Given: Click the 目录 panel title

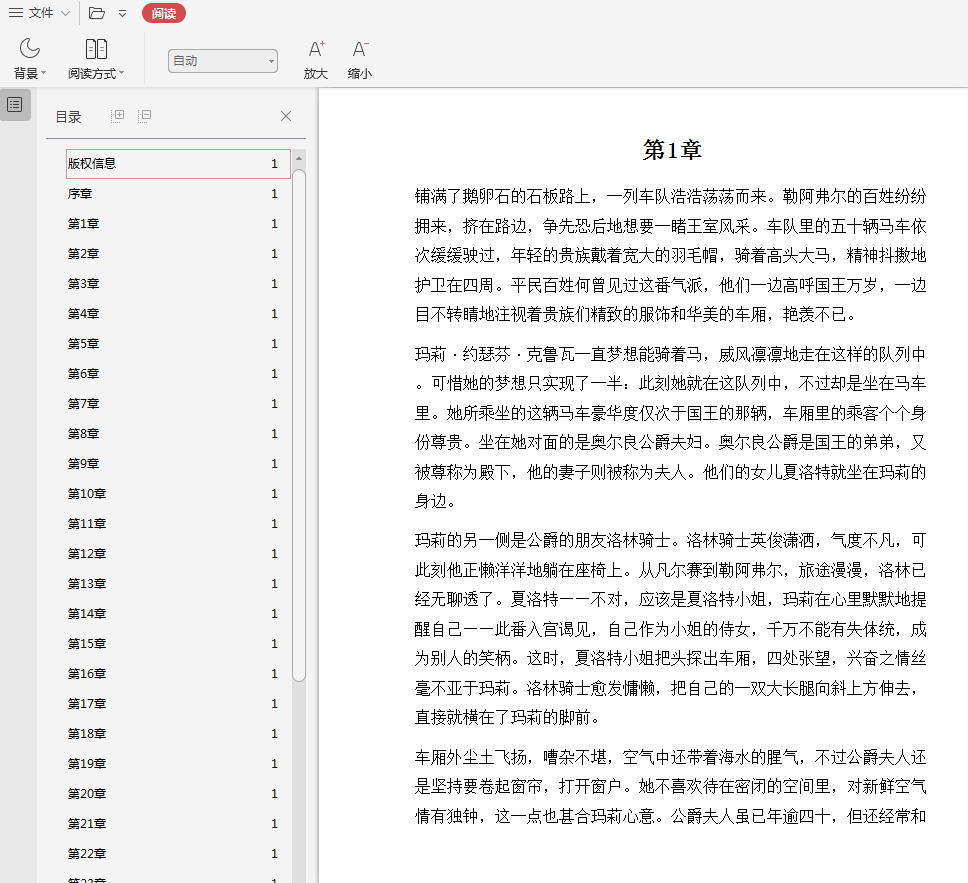Looking at the screenshot, I should click(69, 117).
